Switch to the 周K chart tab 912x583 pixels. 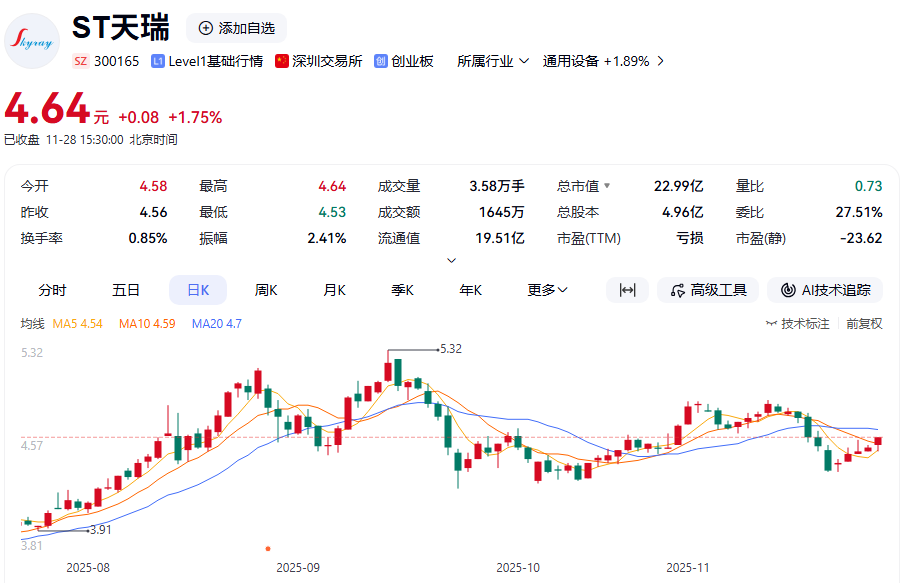point(266,290)
